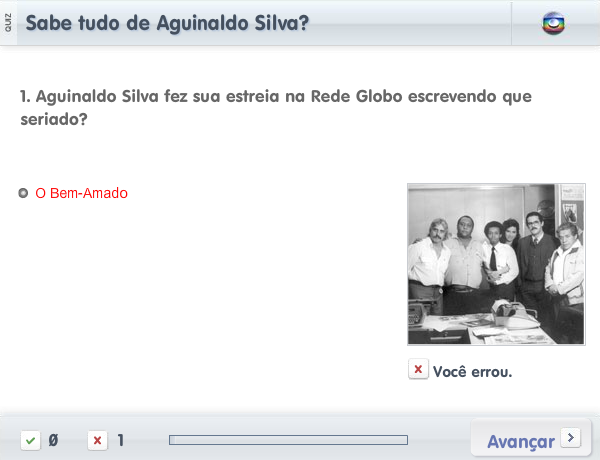
Task: Click the green checkmark icon in footer
Action: (x=31, y=440)
